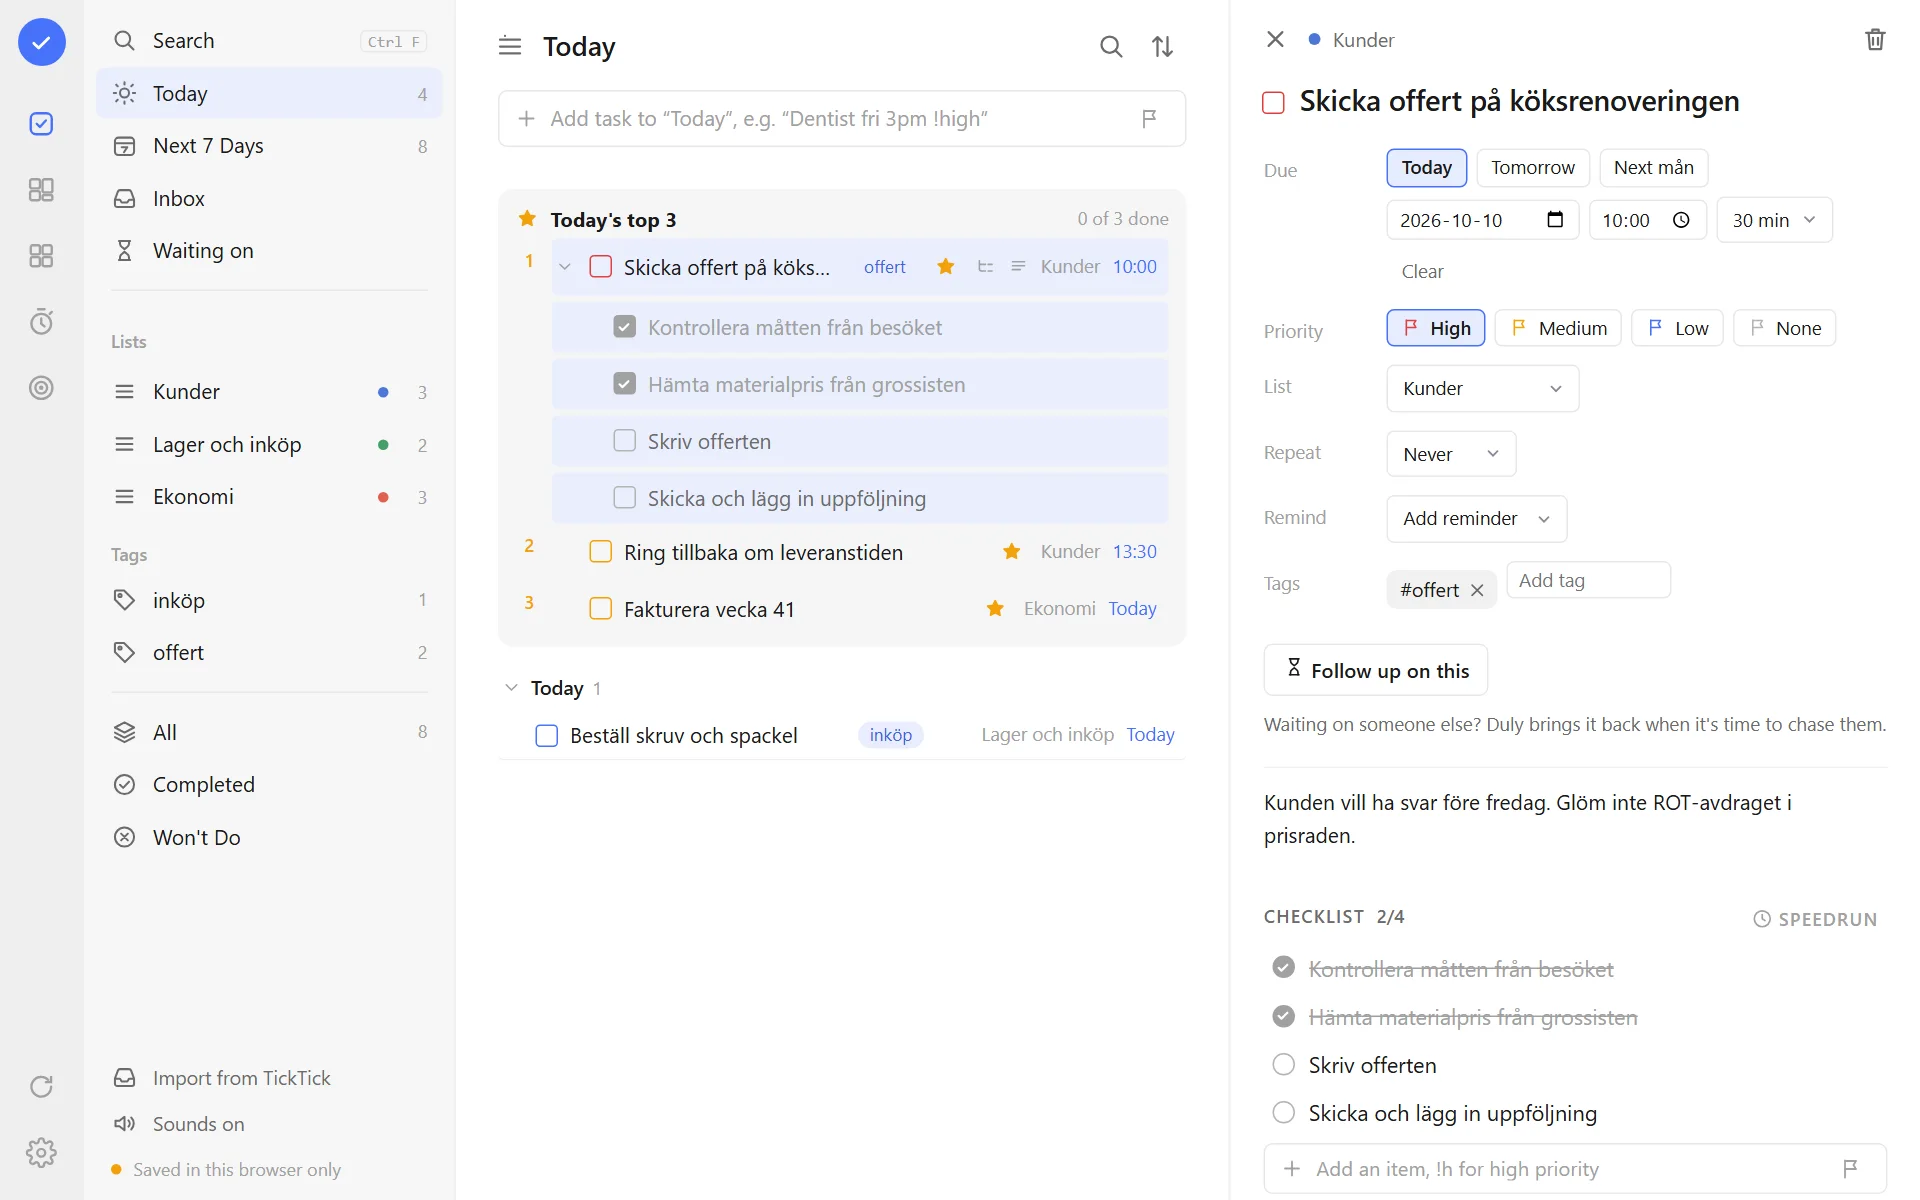
Task: Open the Inbox
Action: point(269,199)
